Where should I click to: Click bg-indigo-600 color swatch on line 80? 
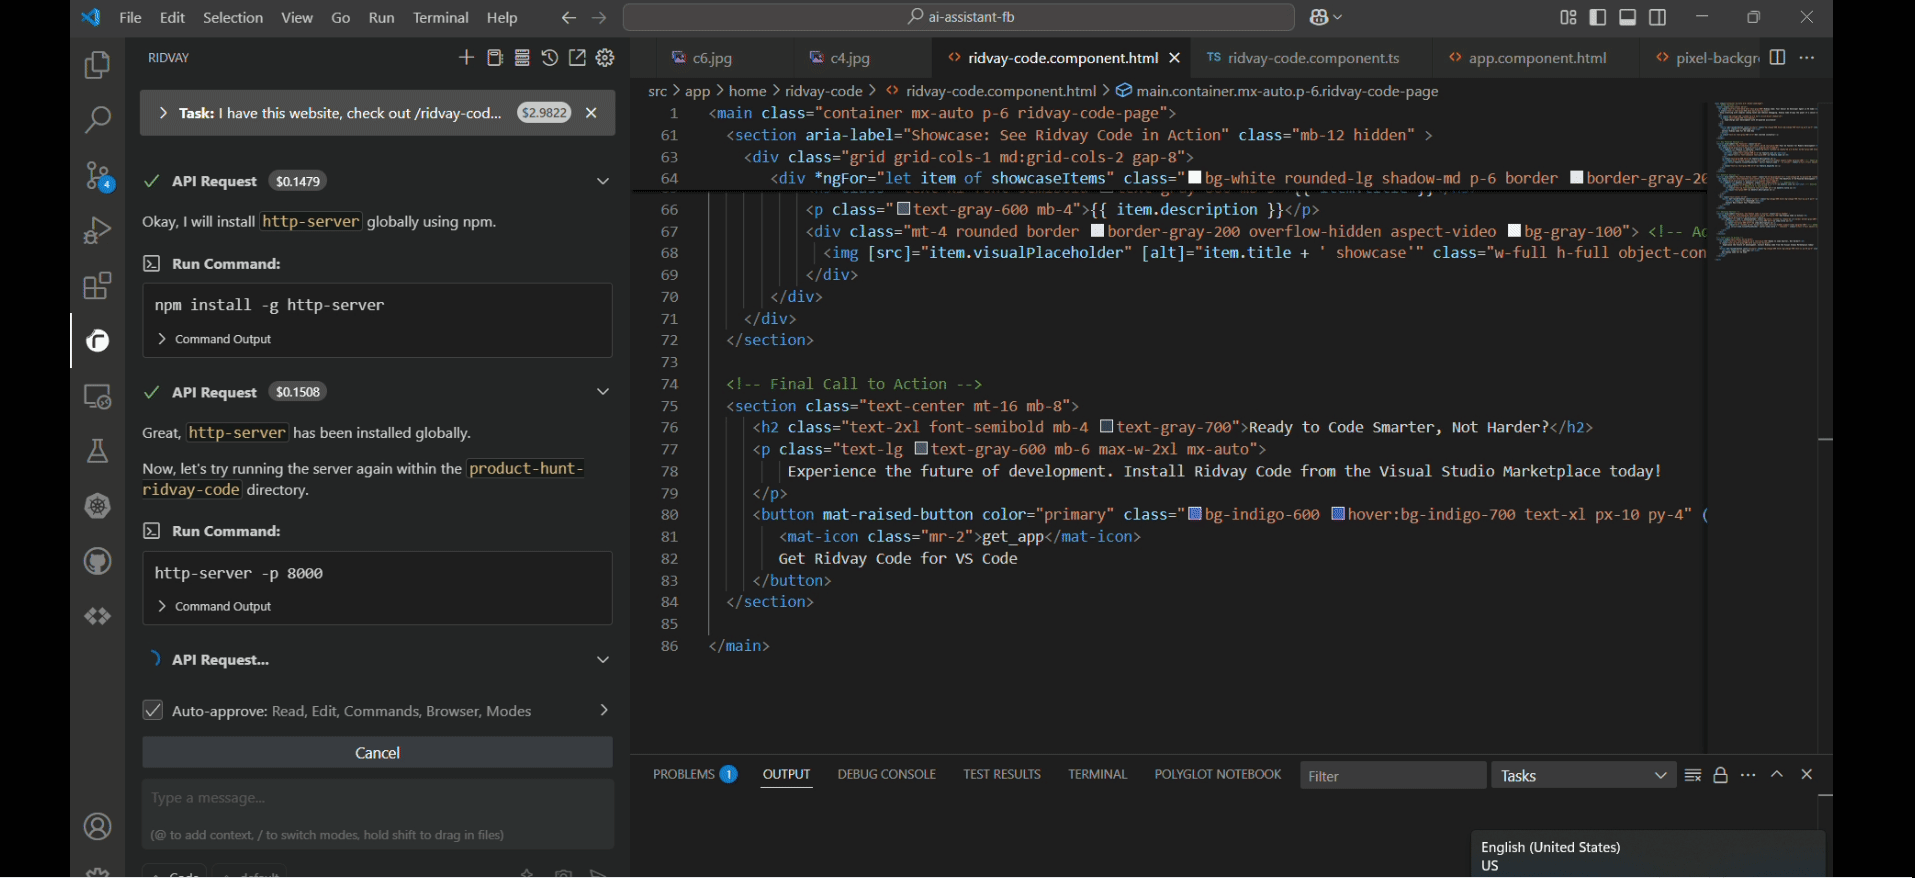(x=1194, y=514)
